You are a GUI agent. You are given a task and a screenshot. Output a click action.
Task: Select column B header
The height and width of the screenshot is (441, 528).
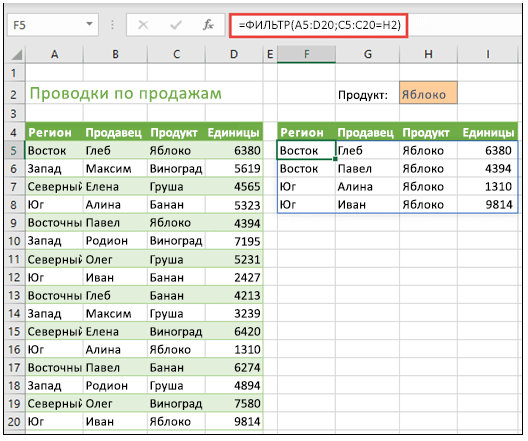click(x=115, y=54)
